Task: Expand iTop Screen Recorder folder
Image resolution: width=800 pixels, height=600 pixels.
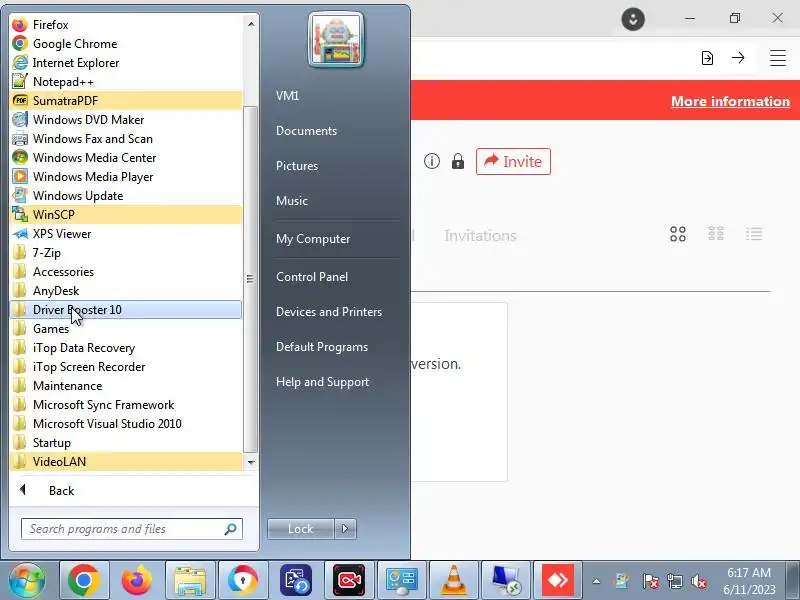Action: click(126, 366)
